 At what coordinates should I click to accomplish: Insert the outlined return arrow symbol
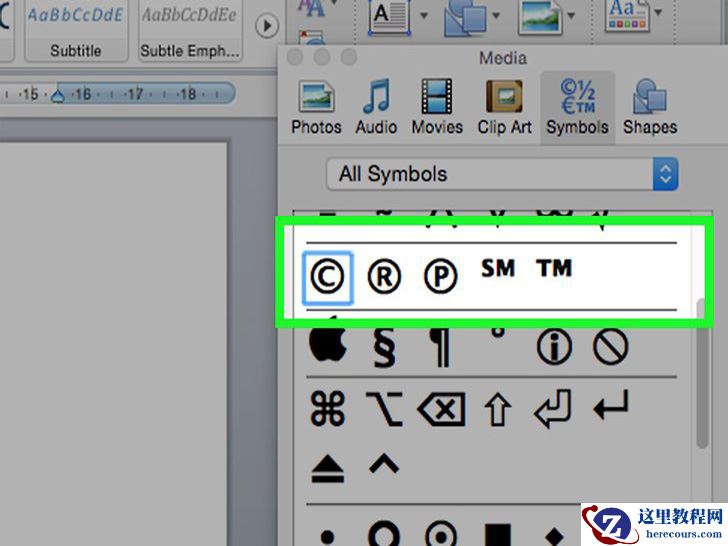[x=552, y=409]
